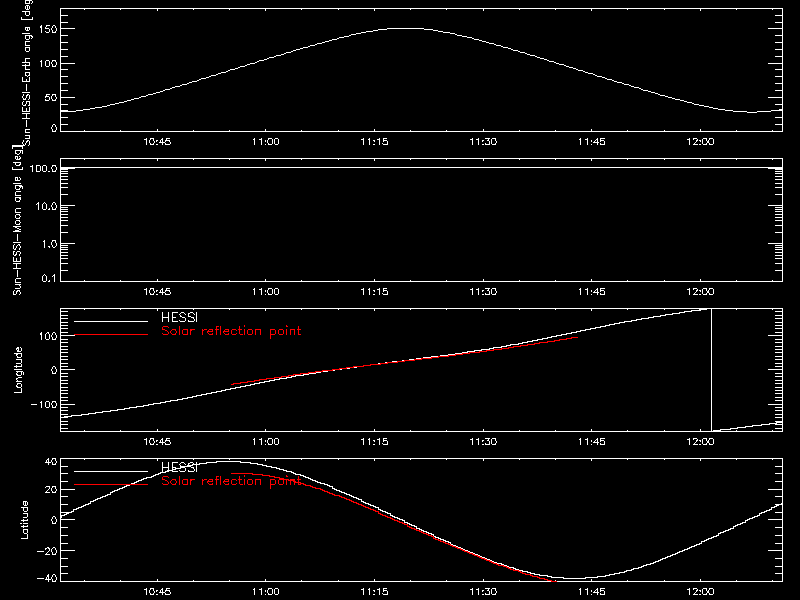
Task: Click 12:00 label under Latitude plot
Action: click(700, 592)
